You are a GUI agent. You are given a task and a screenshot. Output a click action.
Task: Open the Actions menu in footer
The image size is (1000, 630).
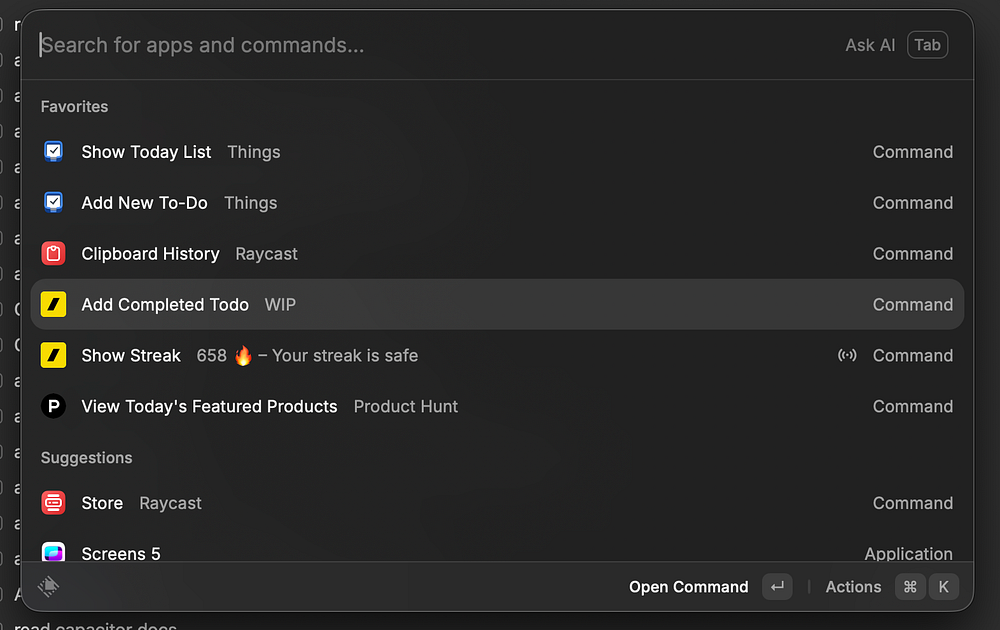click(x=853, y=587)
